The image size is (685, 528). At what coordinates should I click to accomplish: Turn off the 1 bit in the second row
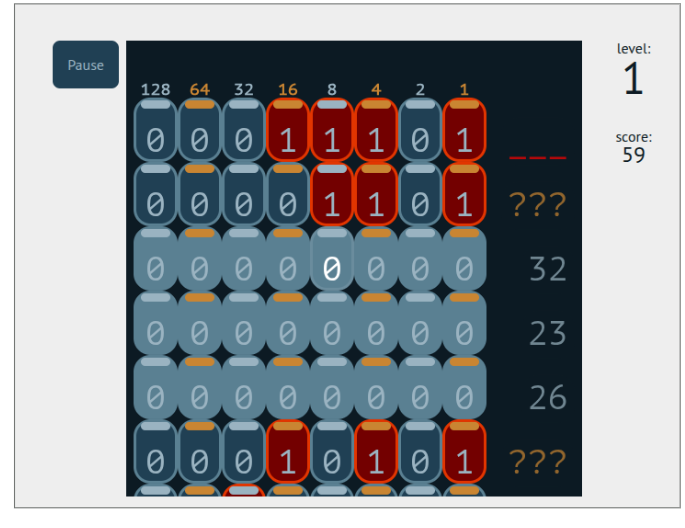click(464, 205)
